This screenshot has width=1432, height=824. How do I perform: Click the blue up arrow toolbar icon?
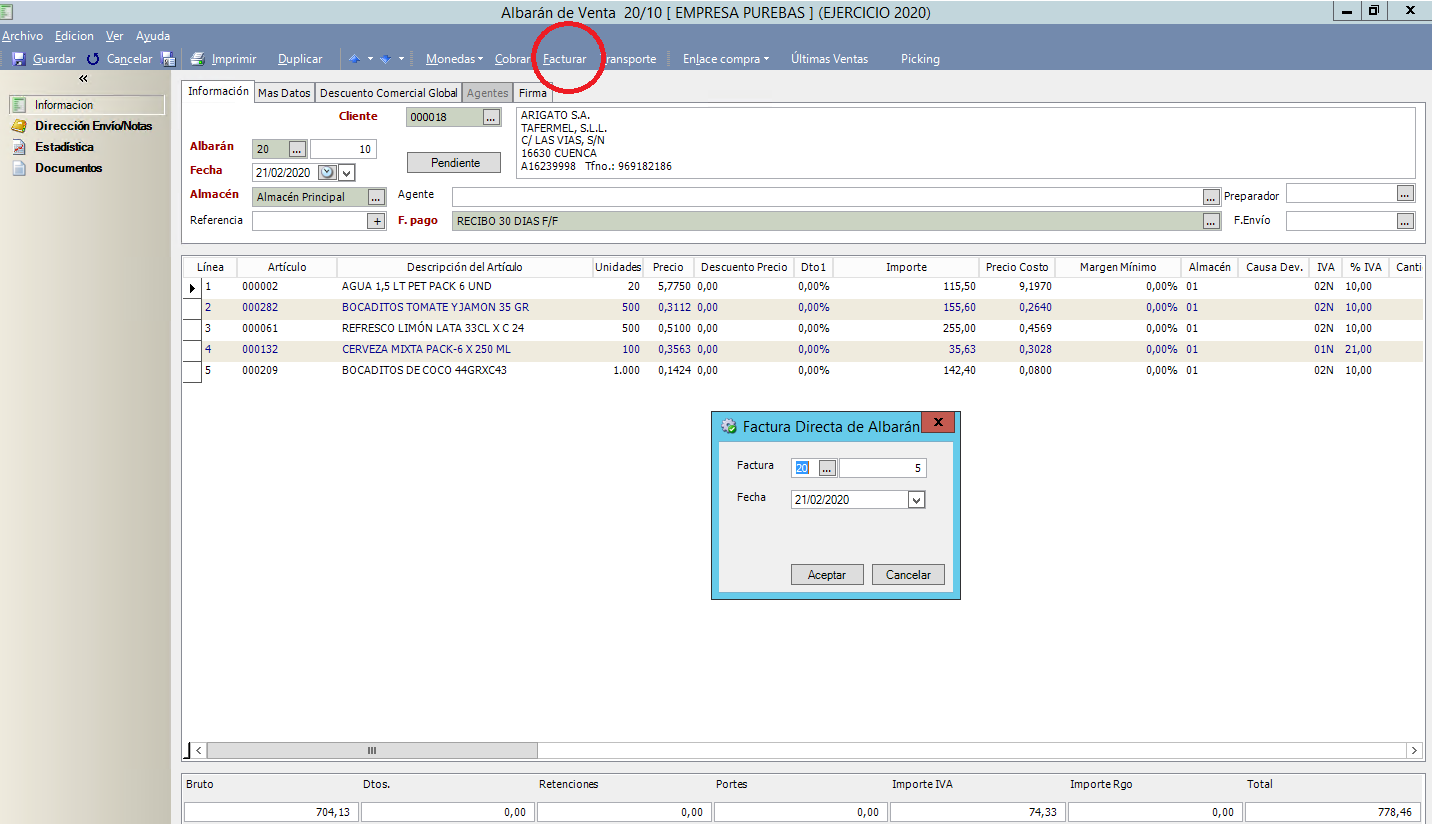[354, 59]
